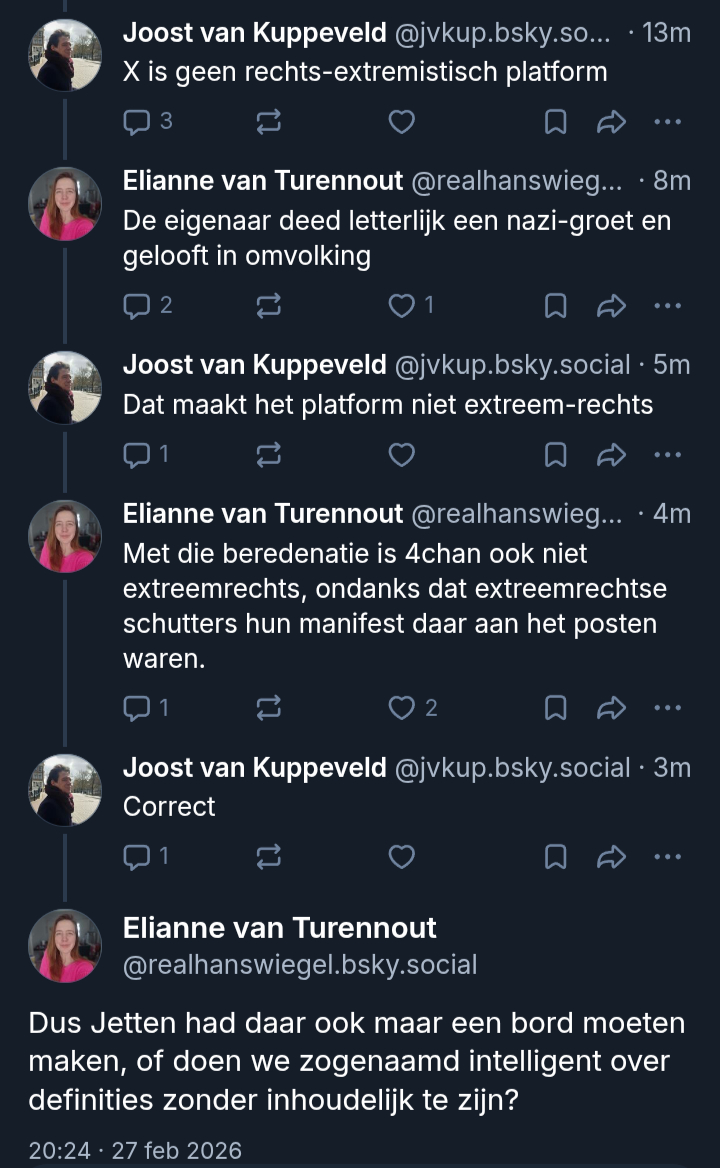720x1168 pixels.
Task: Click the 20:24 · 27 feb 2026 timestamp
Action: point(135,1150)
